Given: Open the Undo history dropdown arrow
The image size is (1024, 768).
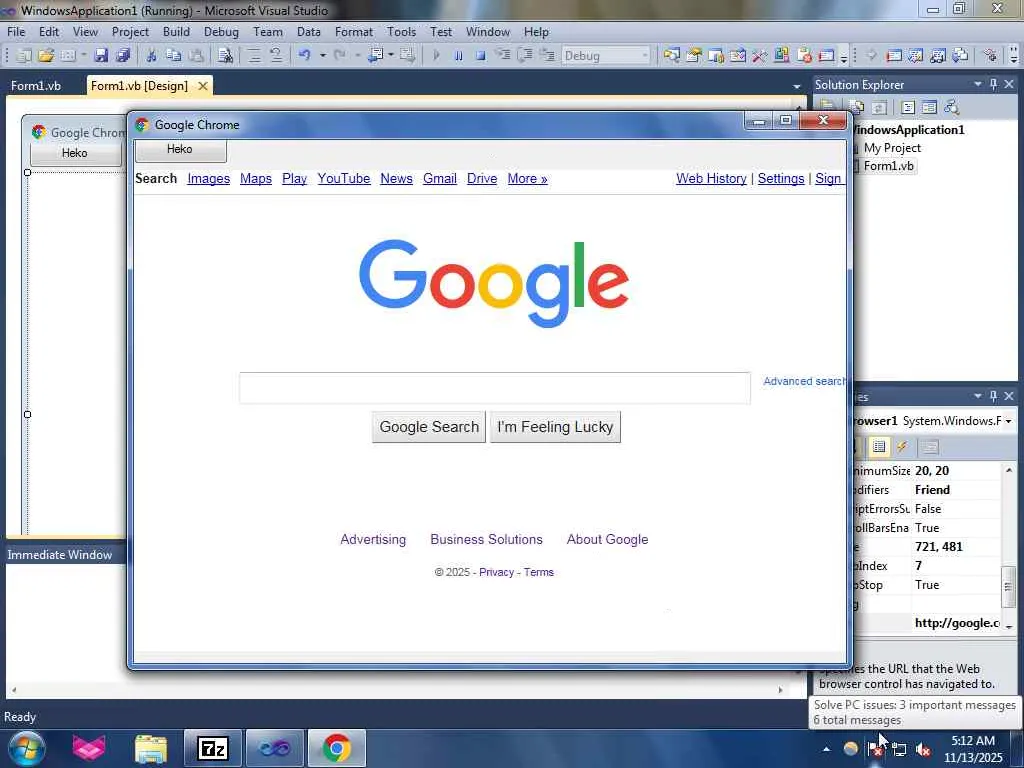Looking at the screenshot, I should [323, 56].
